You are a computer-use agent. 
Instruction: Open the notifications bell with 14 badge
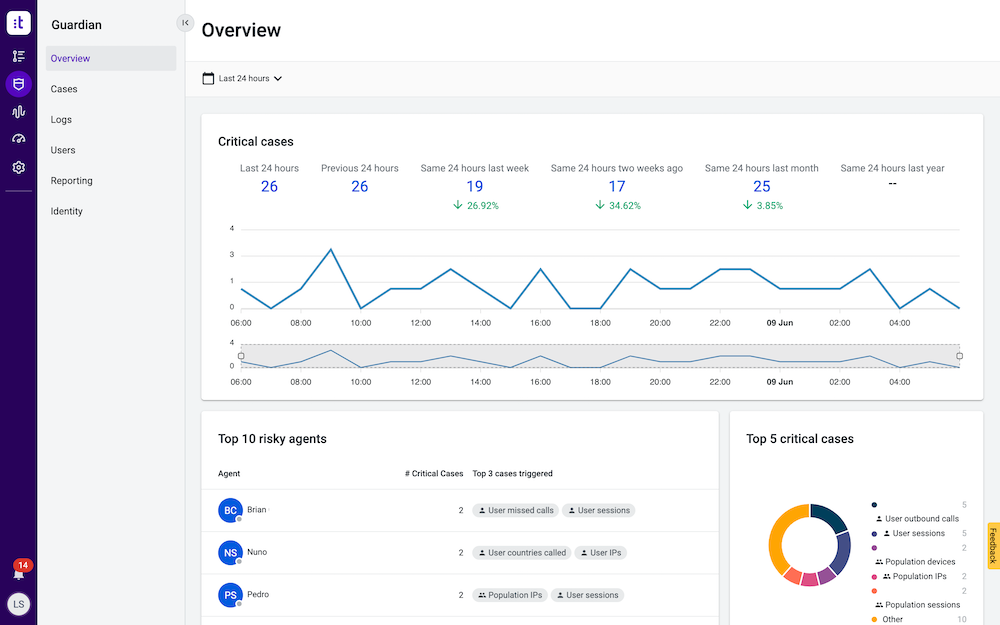pos(18,572)
